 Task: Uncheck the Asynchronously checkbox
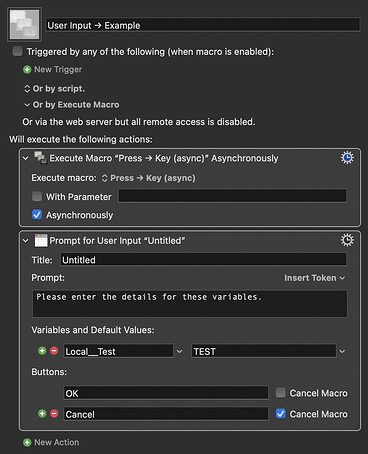point(37,215)
